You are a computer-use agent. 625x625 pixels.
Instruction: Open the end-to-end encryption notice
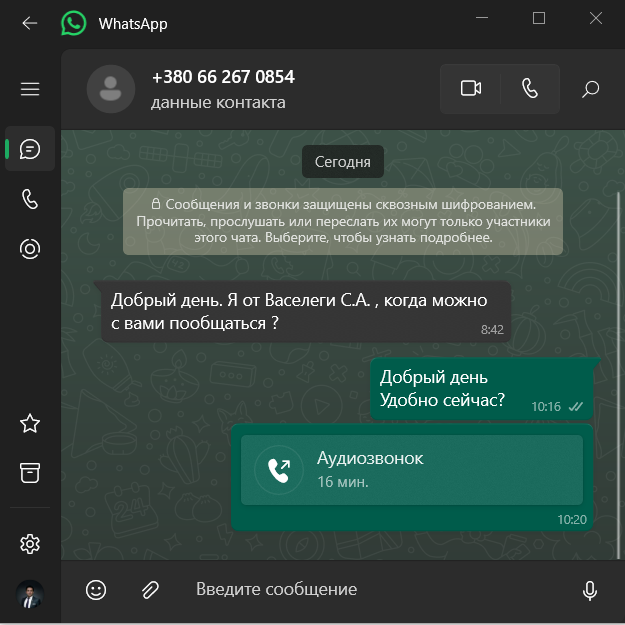pos(343,222)
